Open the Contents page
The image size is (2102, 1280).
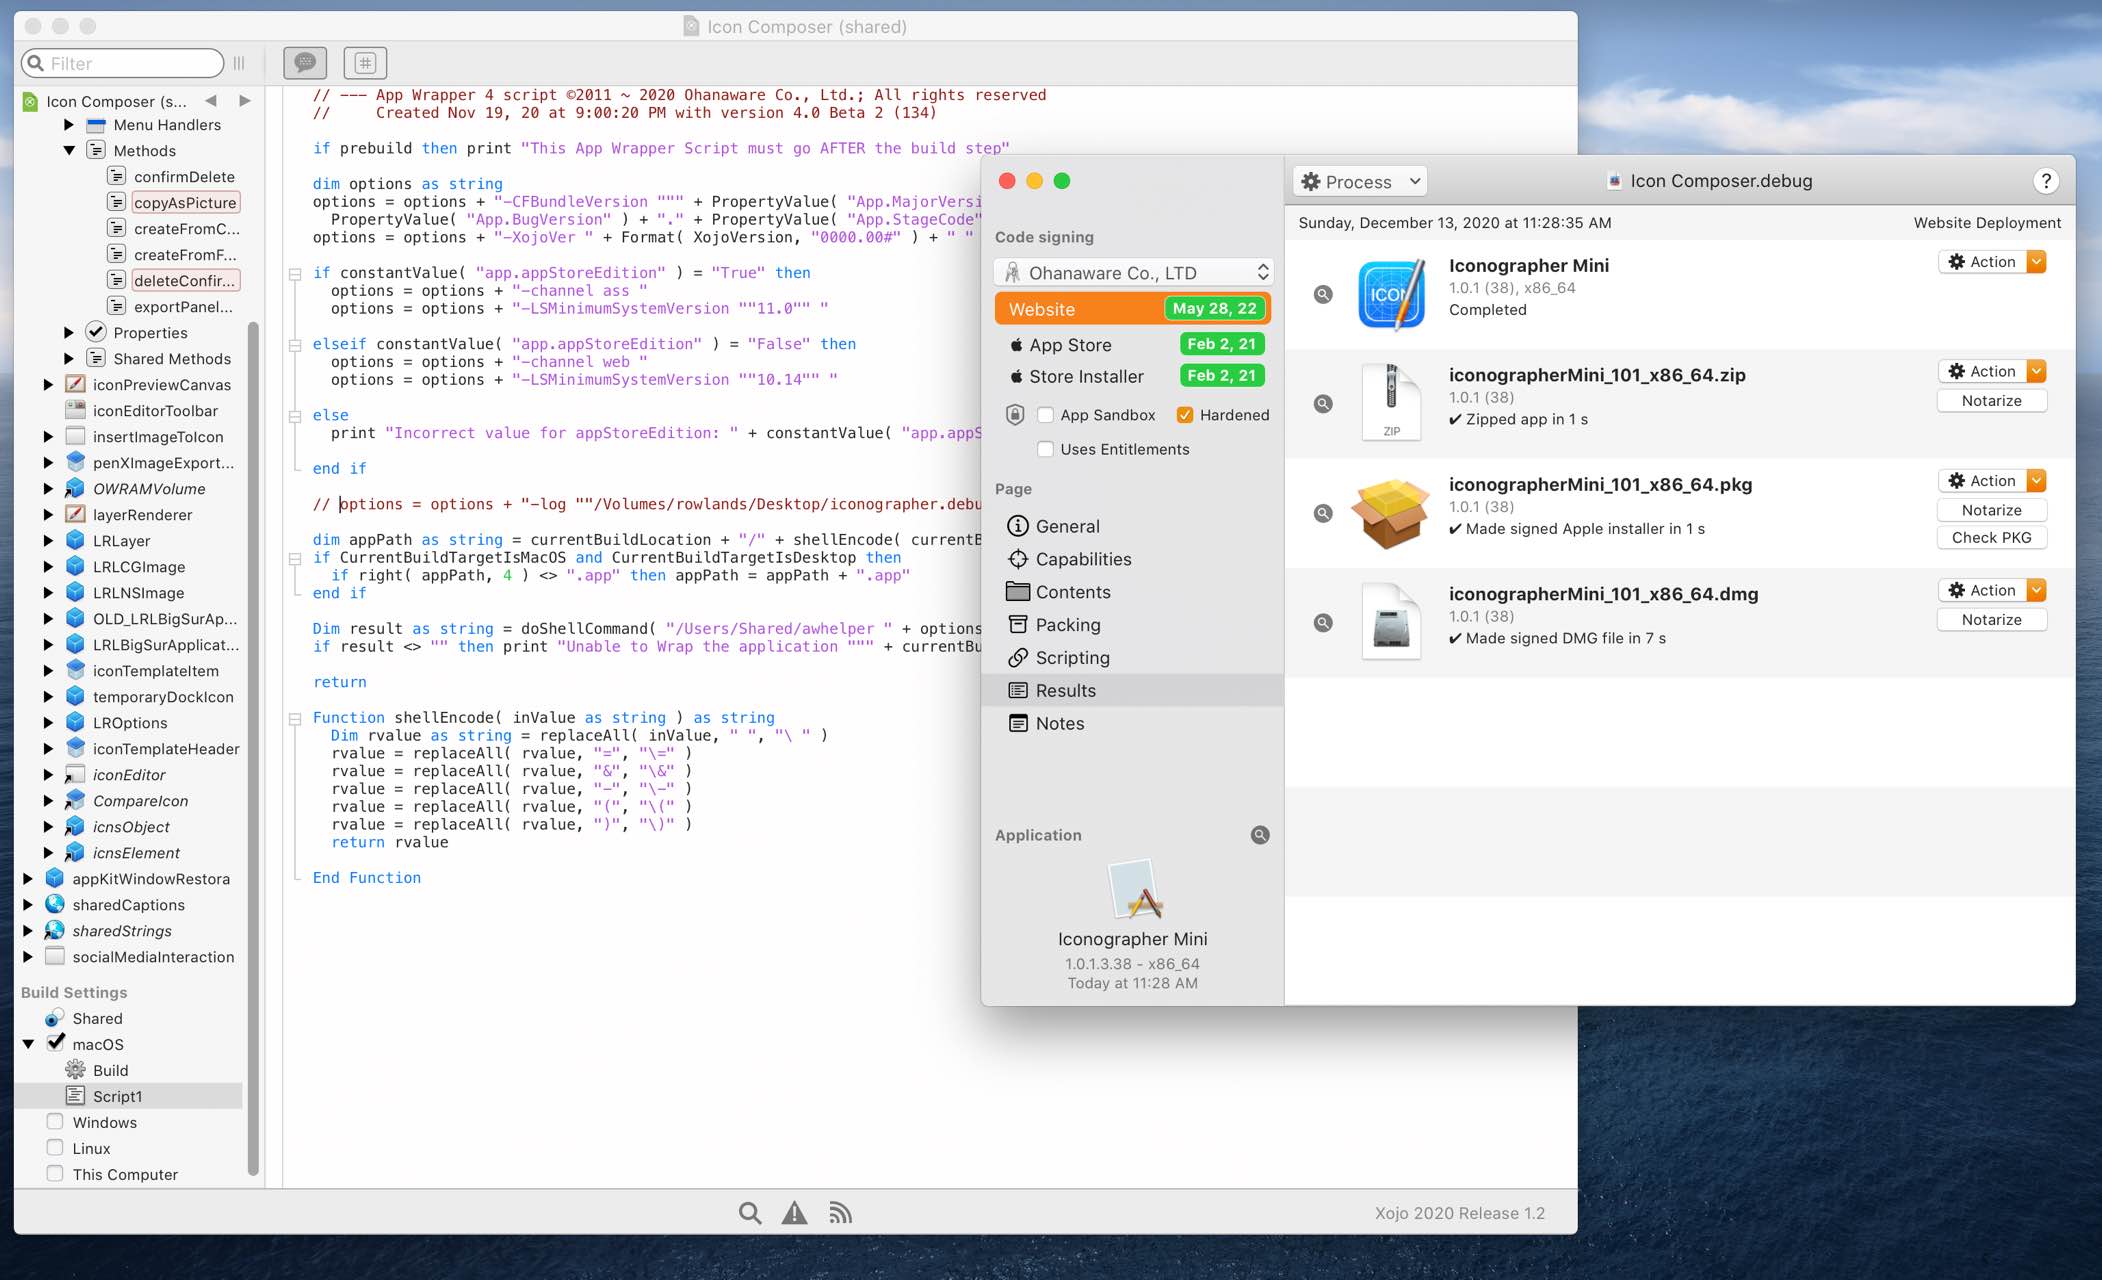[1133, 592]
